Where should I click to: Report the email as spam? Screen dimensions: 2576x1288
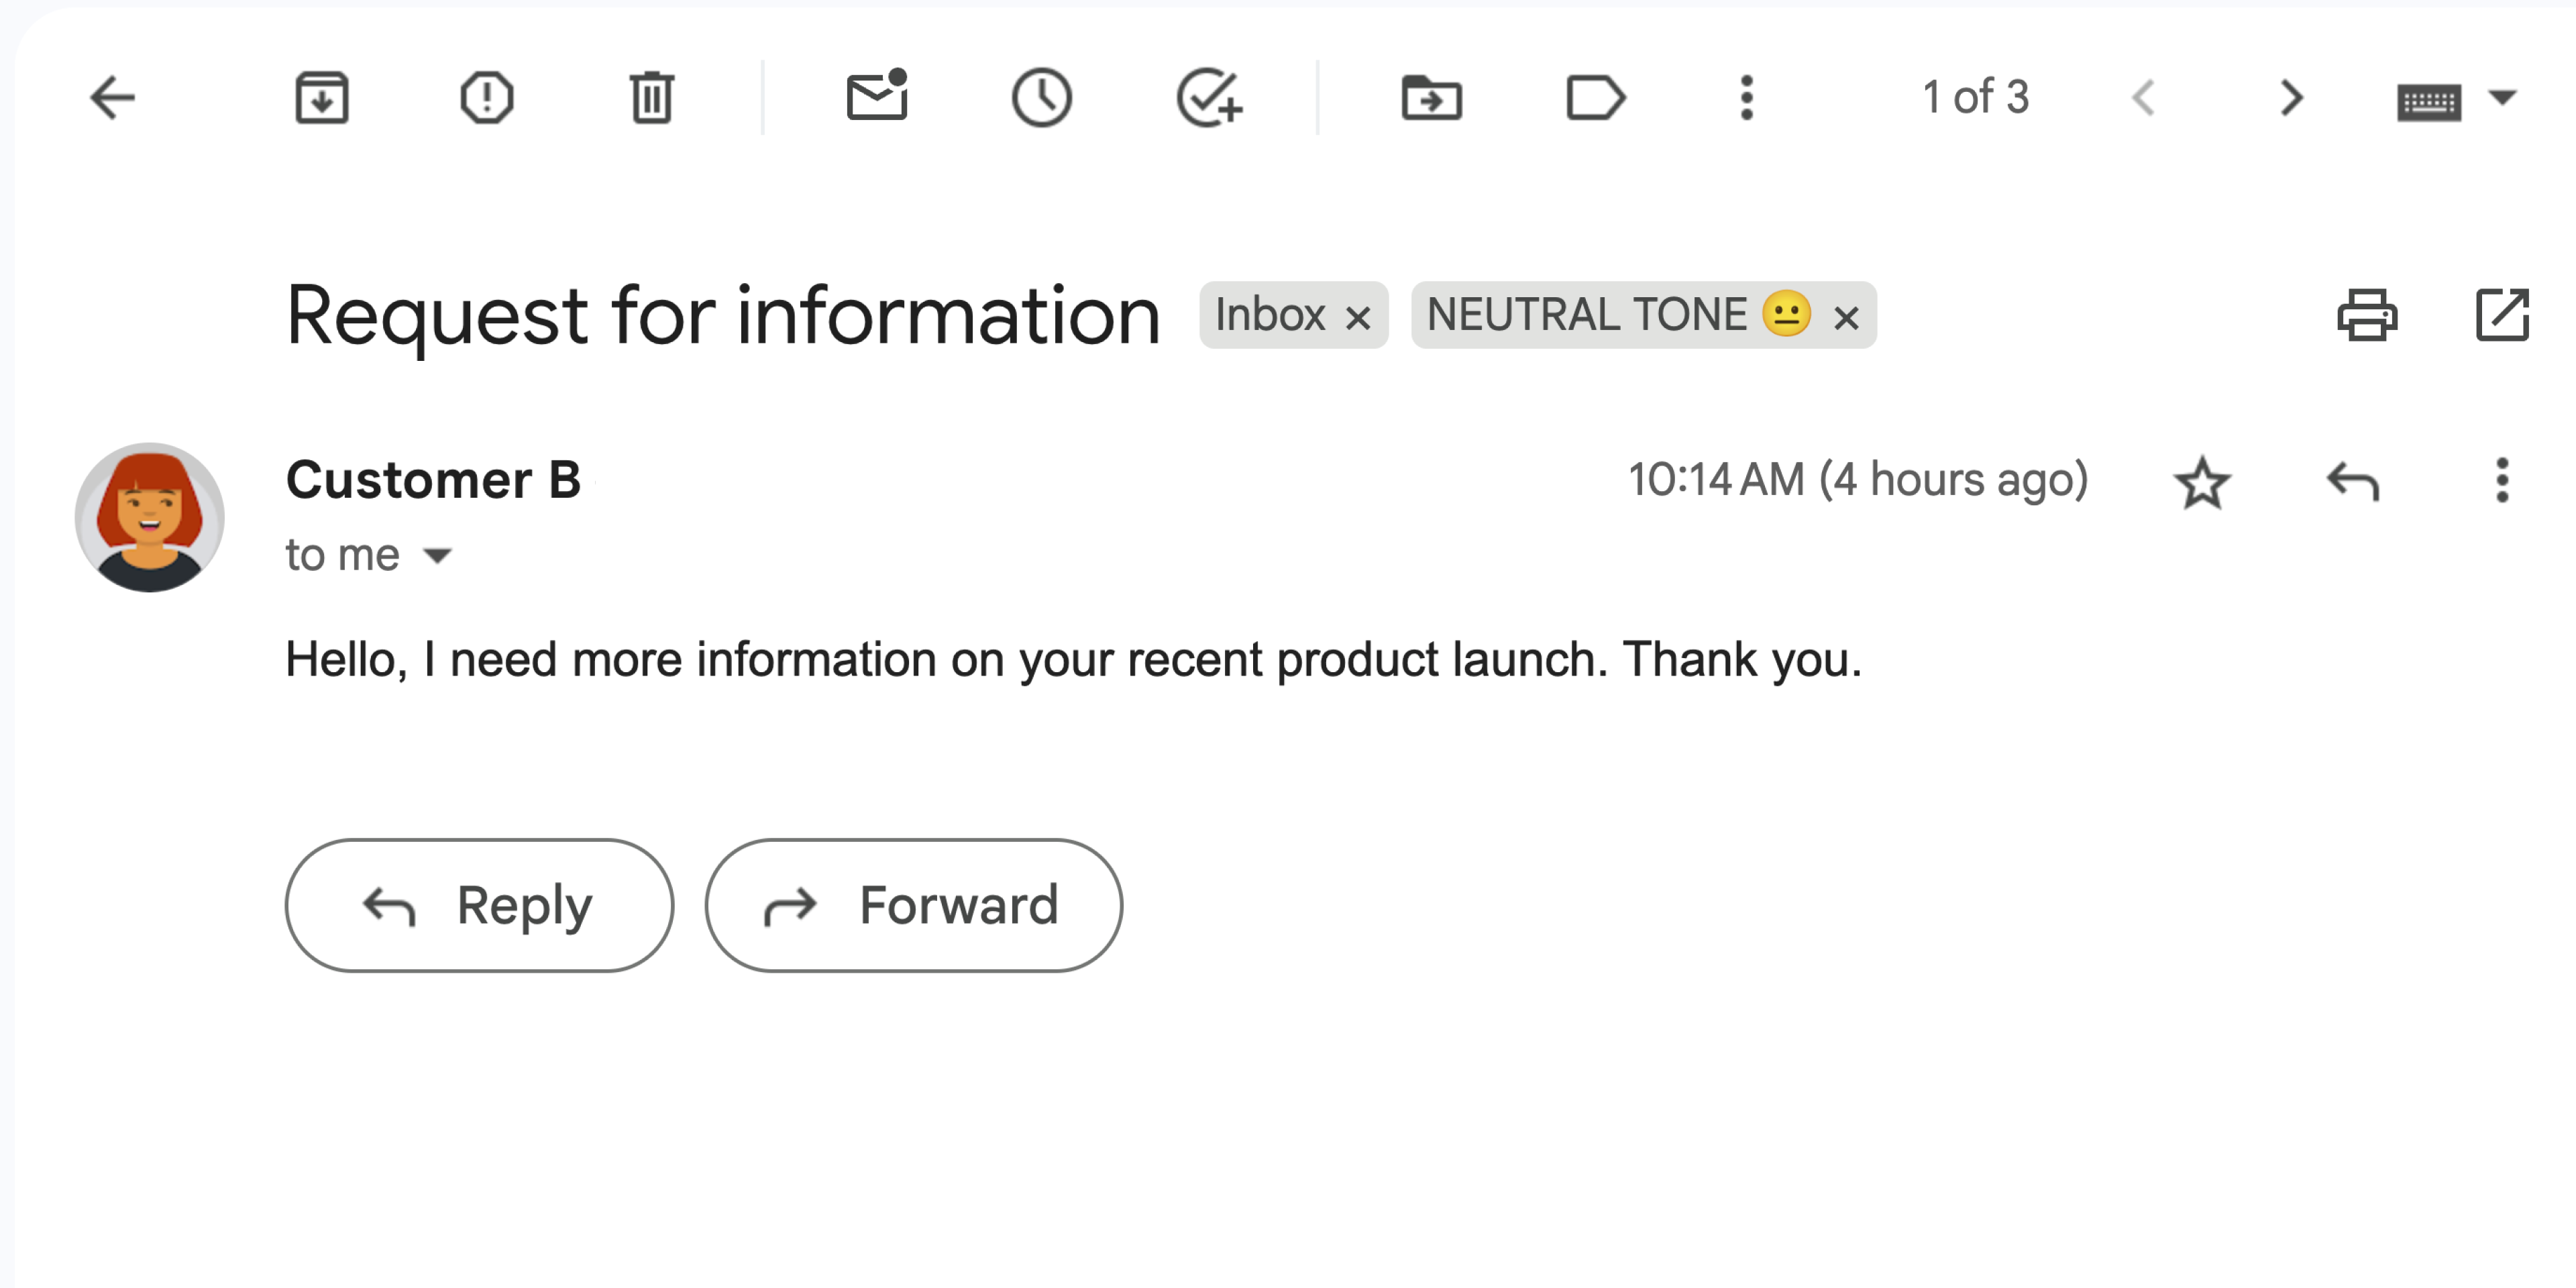[x=486, y=97]
